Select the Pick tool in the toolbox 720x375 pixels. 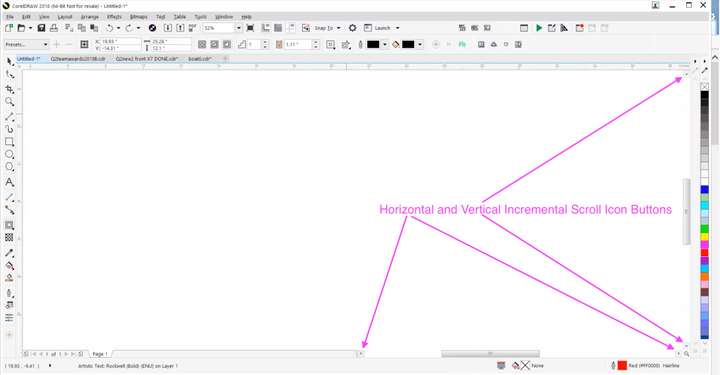tap(10, 62)
